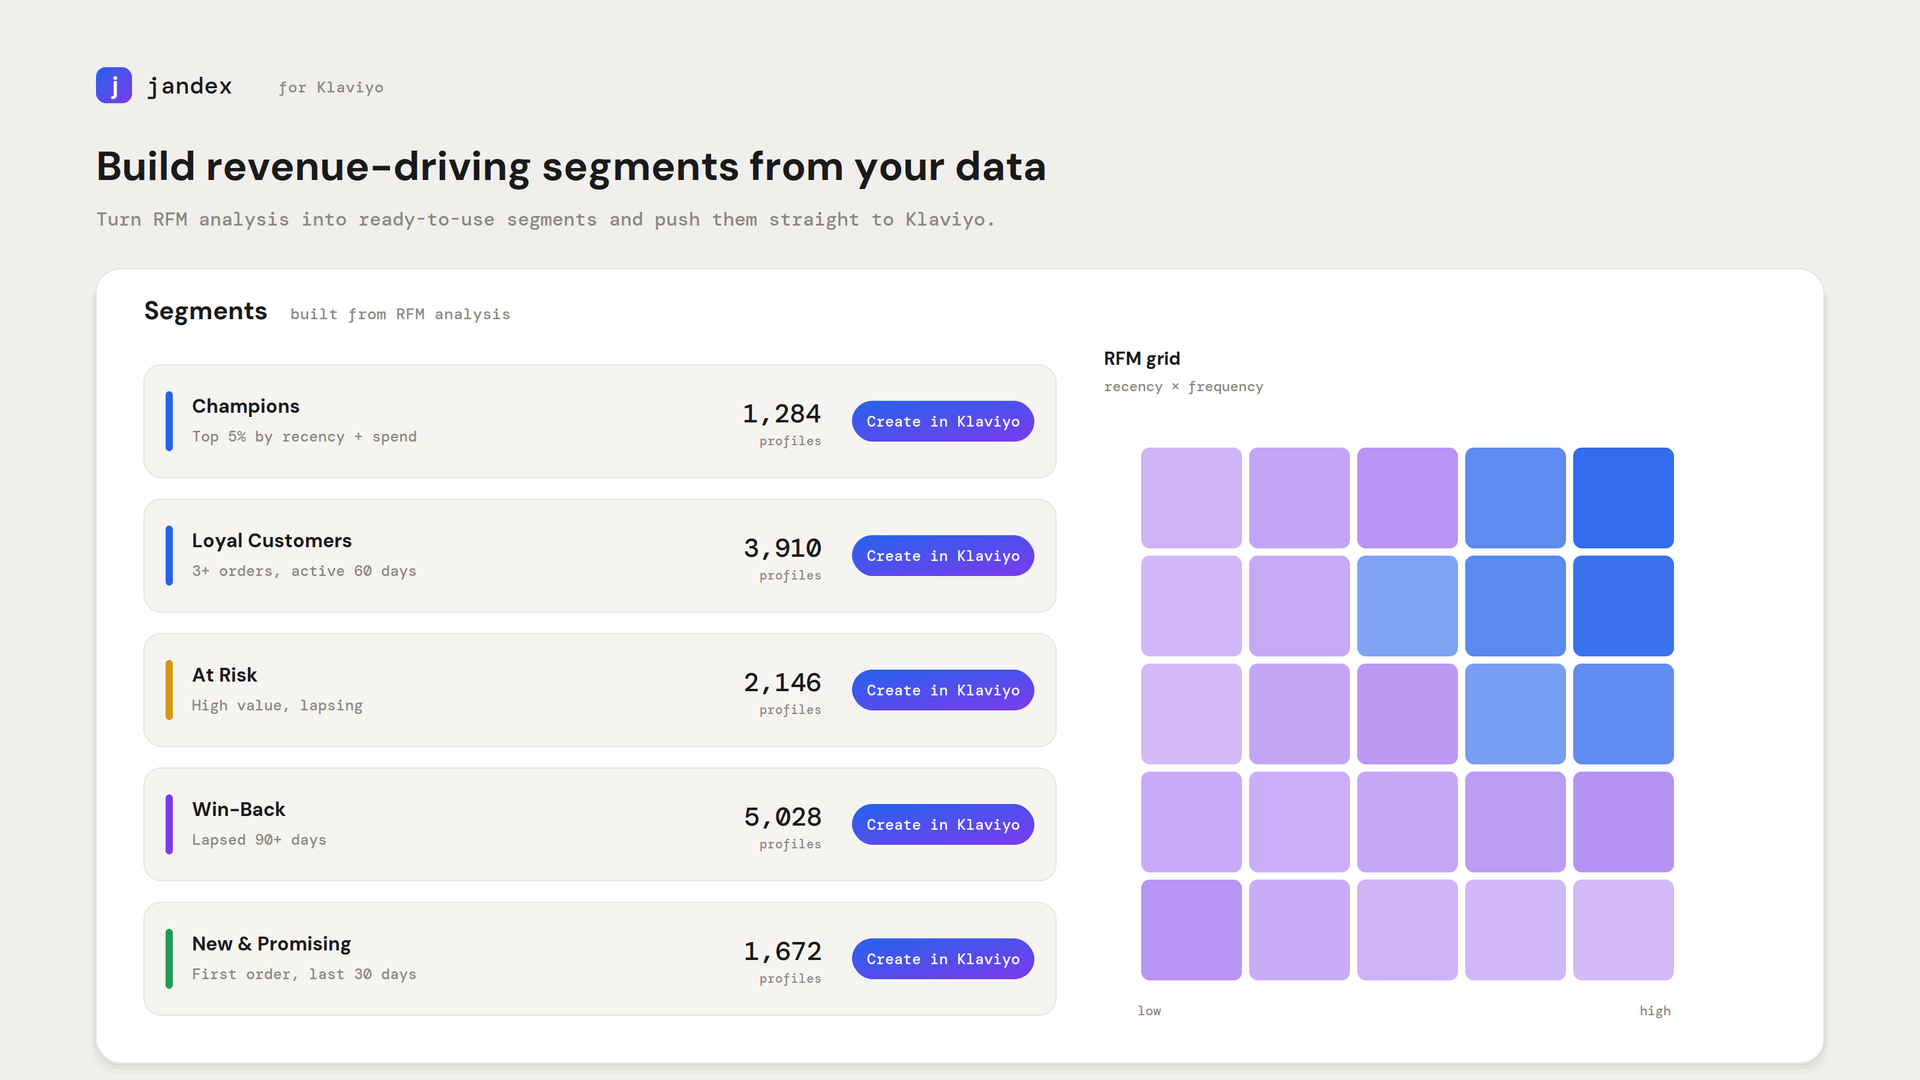Click the RFM grid title
This screenshot has width=1920, height=1080.
coord(1142,358)
